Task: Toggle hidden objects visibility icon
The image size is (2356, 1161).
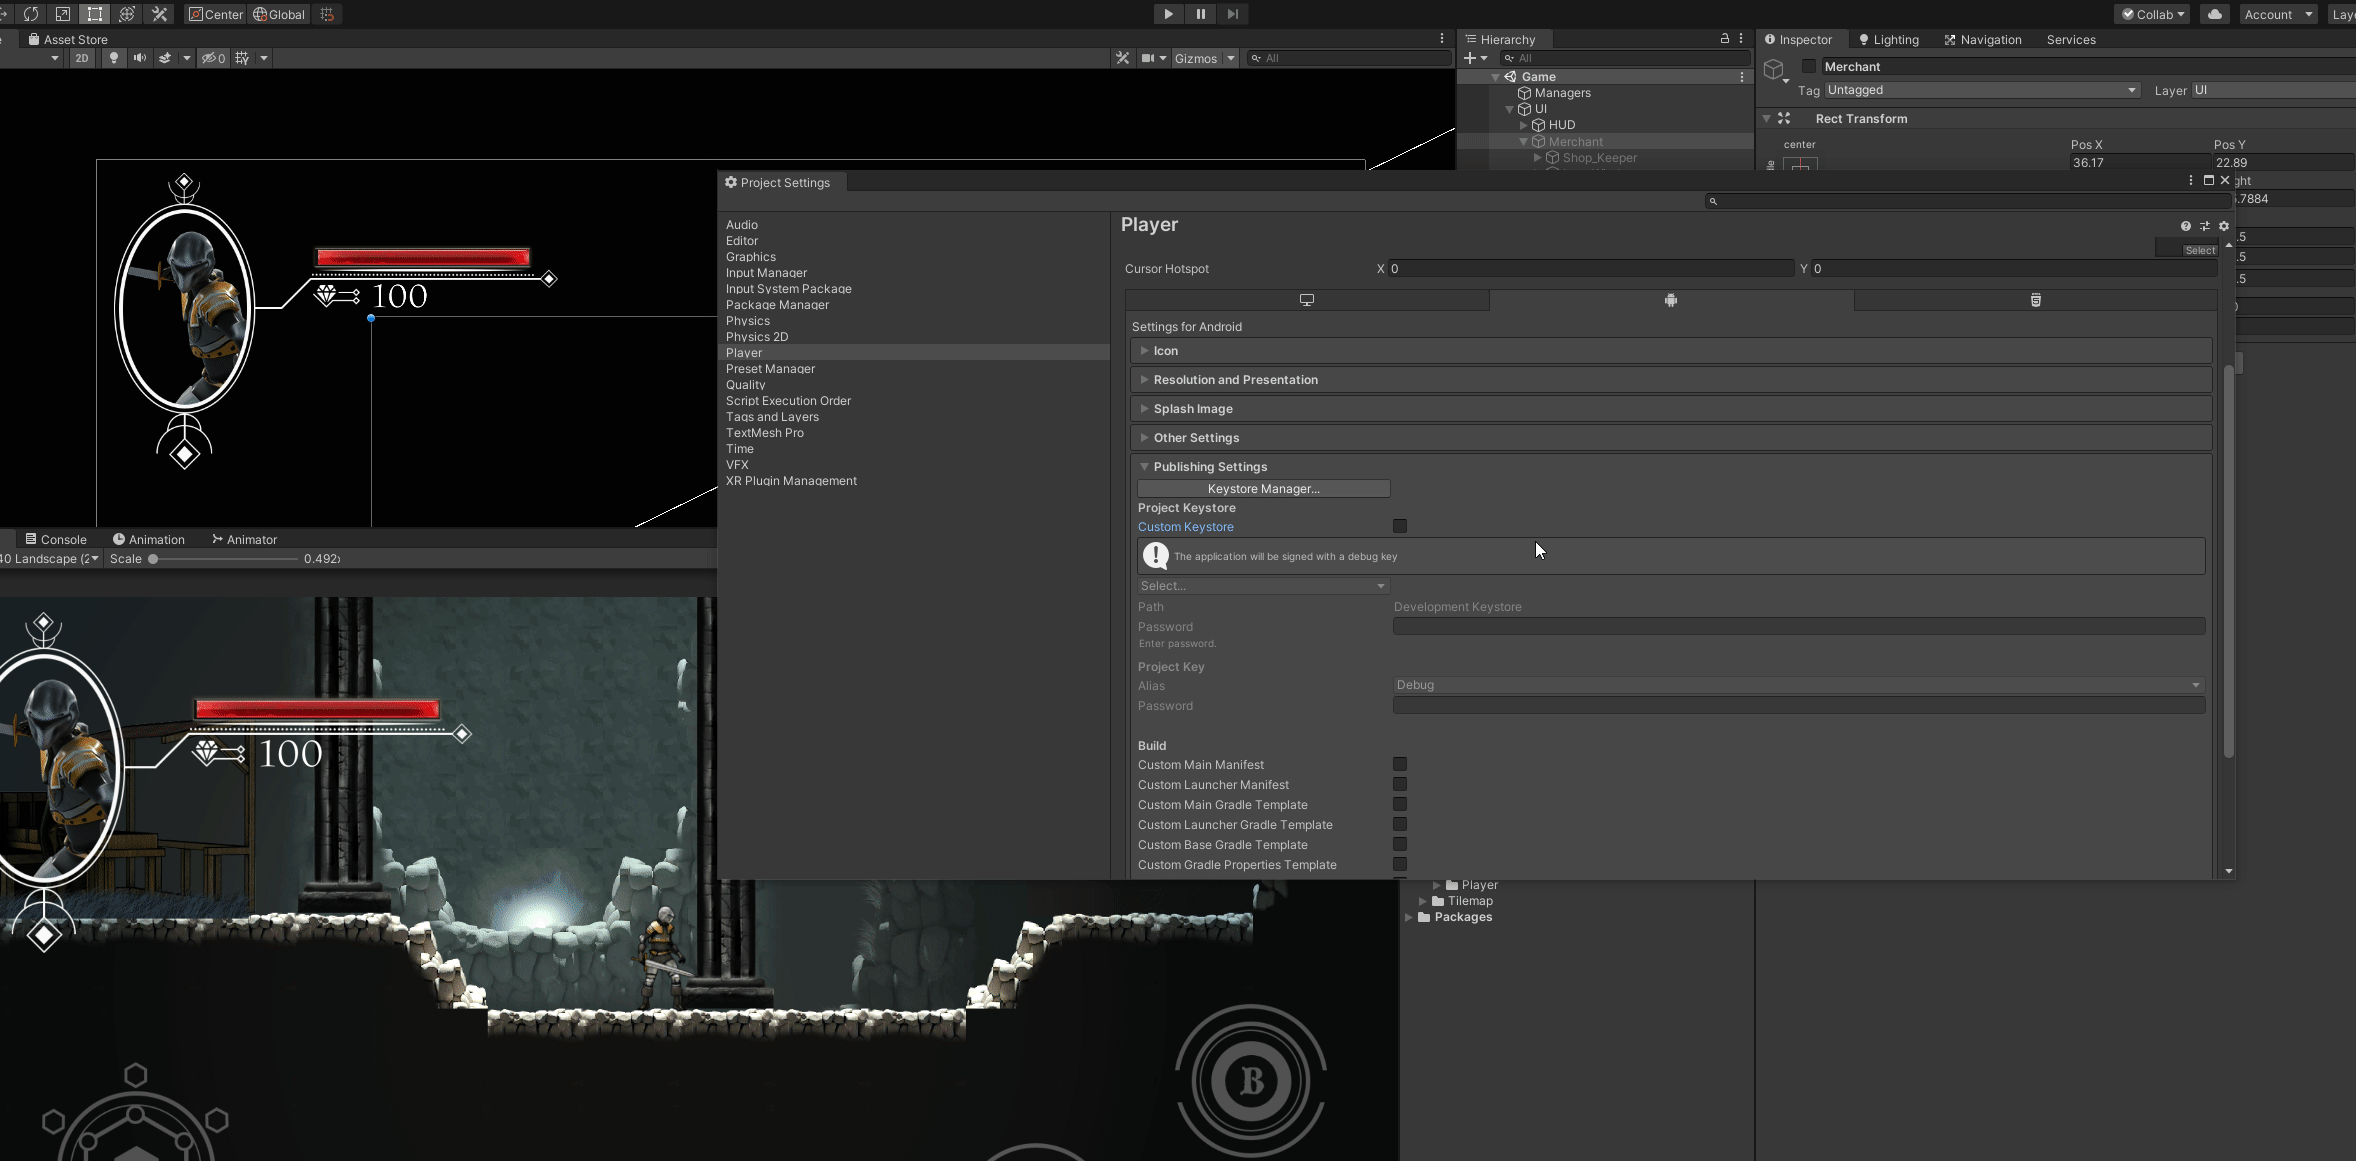Action: (213, 58)
